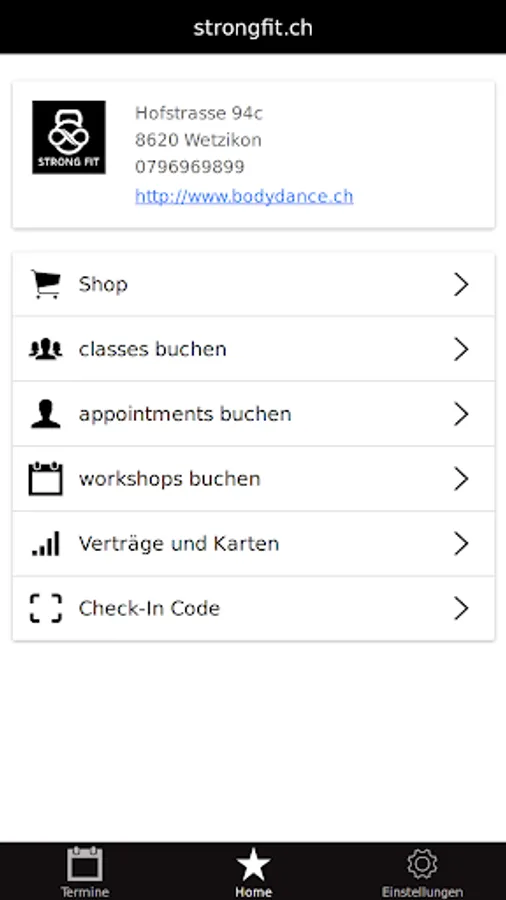Open Einstellungen gear tab
Image resolution: width=506 pixels, height=900 pixels.
click(x=422, y=871)
